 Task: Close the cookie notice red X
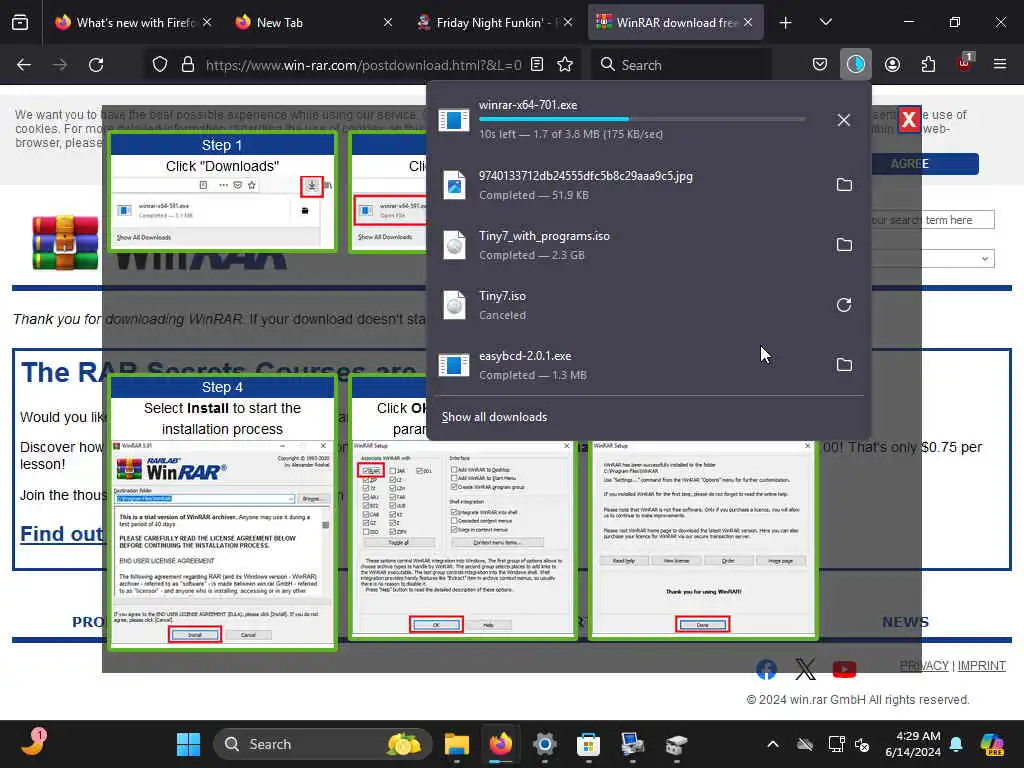[x=908, y=120]
